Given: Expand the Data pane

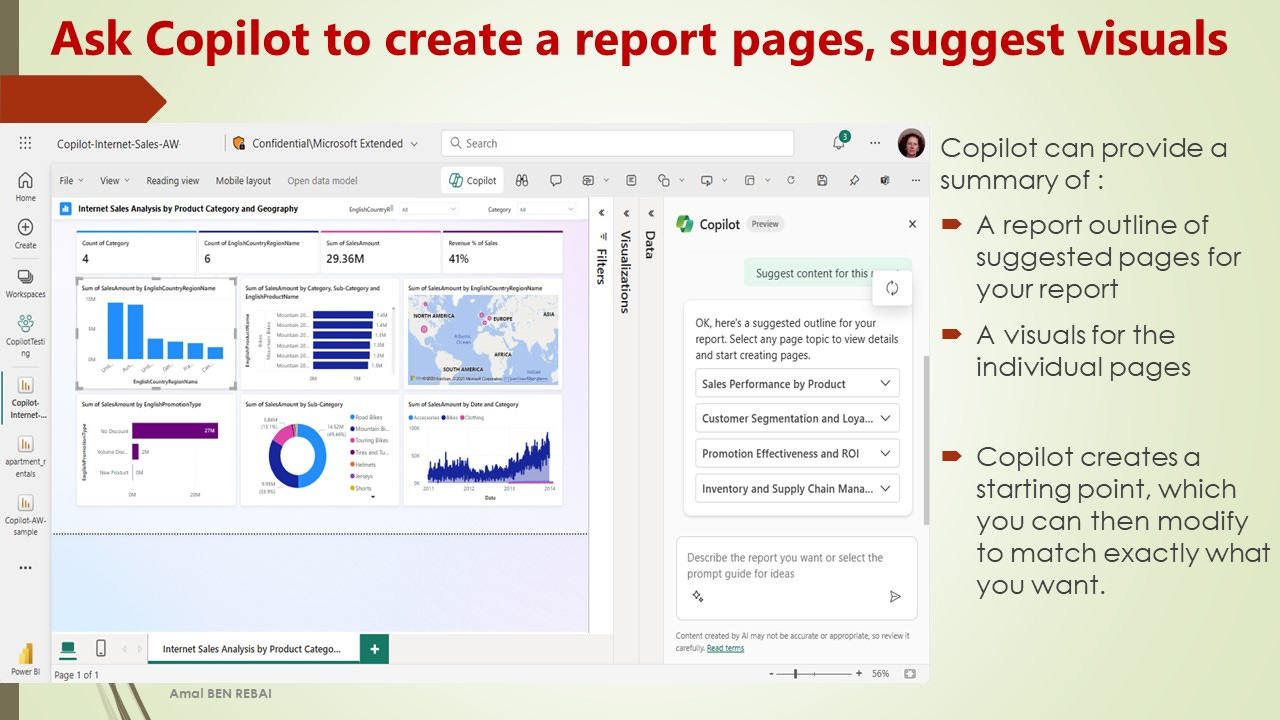Looking at the screenshot, I should point(650,213).
